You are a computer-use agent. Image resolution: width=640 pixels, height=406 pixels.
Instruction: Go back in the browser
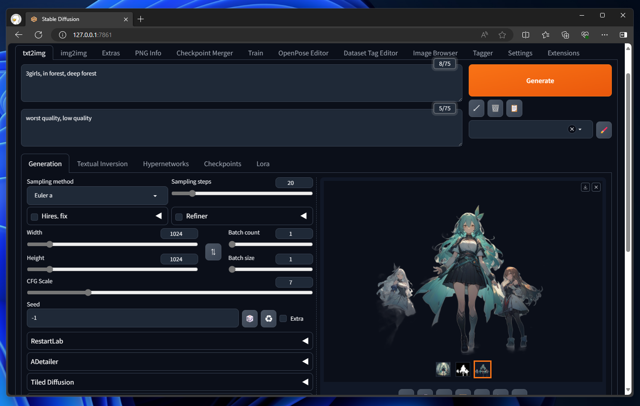coord(18,35)
